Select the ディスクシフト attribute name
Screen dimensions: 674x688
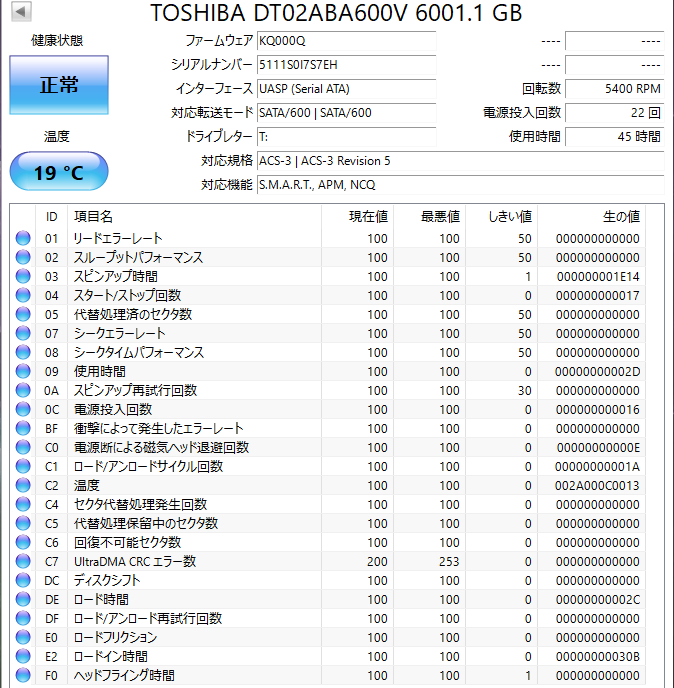pyautogui.click(x=107, y=580)
